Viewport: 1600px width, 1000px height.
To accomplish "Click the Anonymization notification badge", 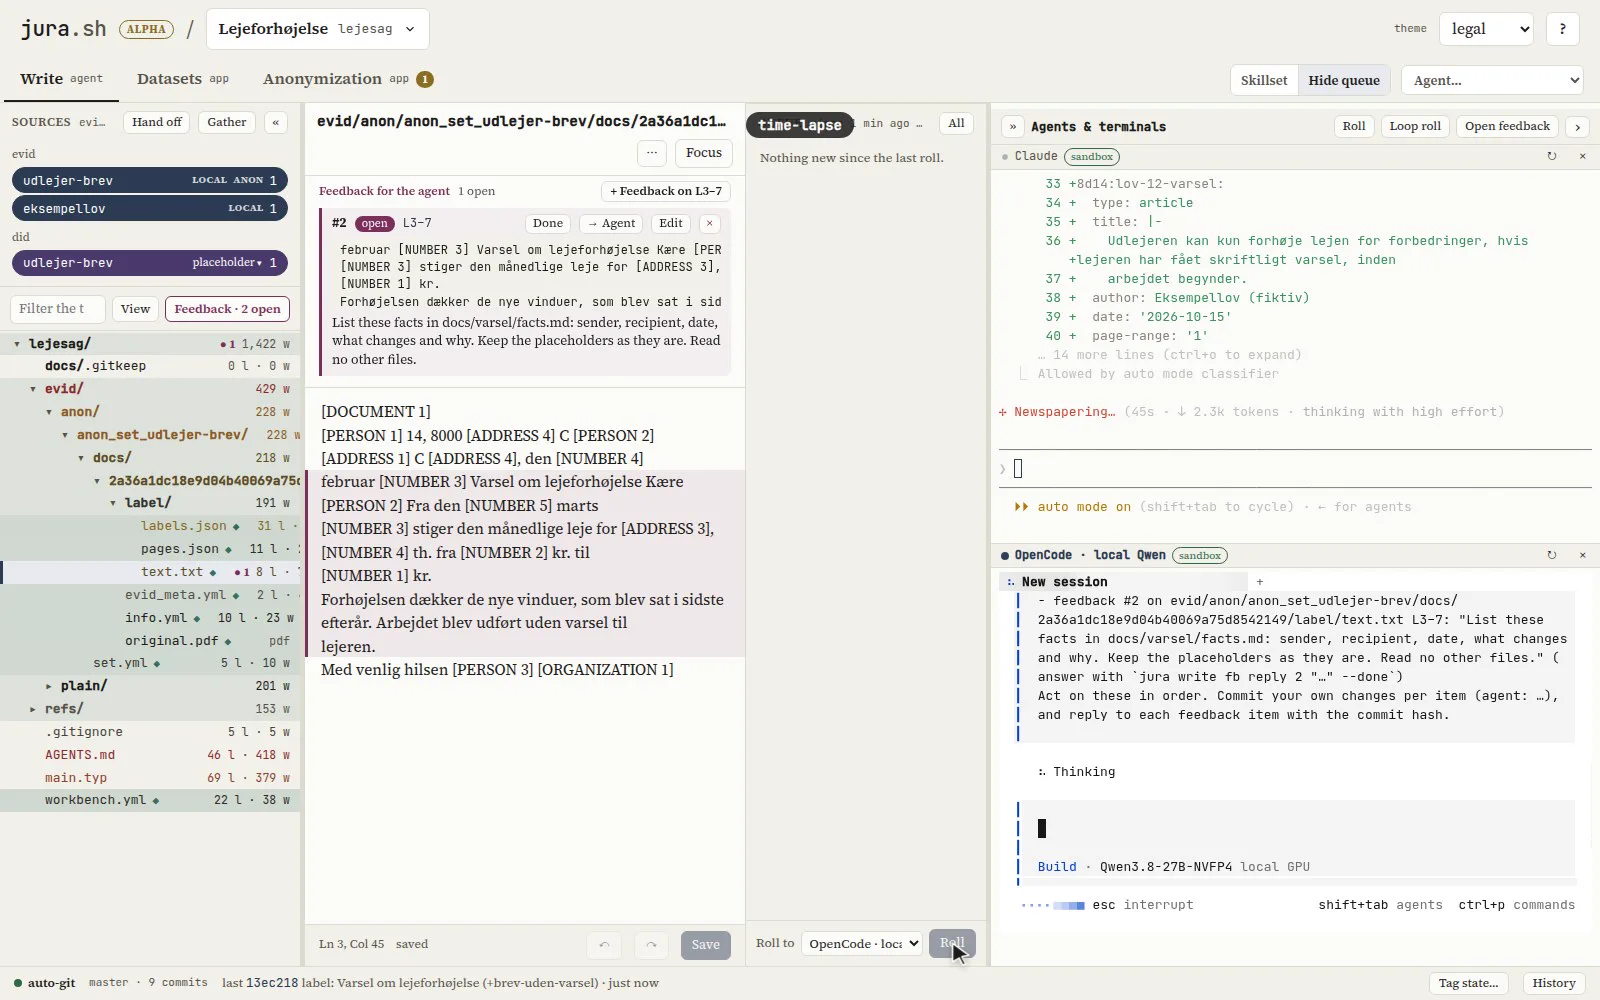I will (x=425, y=79).
